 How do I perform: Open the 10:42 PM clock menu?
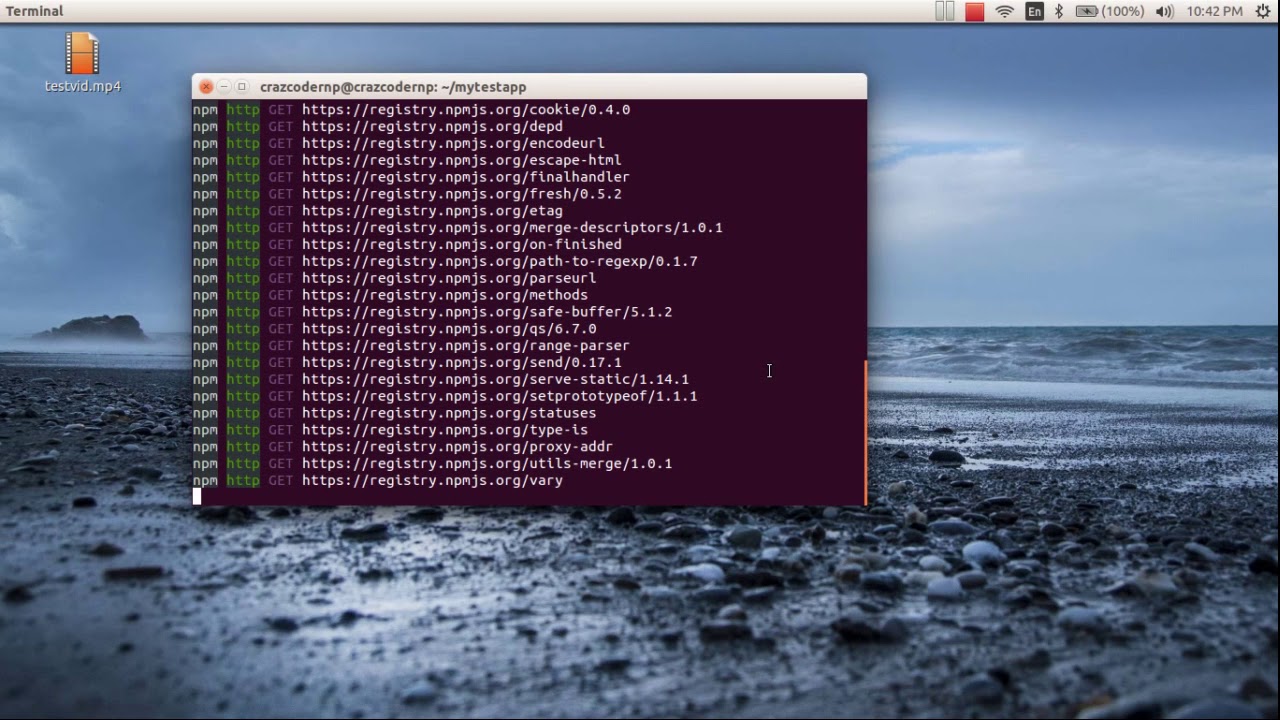(x=1214, y=11)
